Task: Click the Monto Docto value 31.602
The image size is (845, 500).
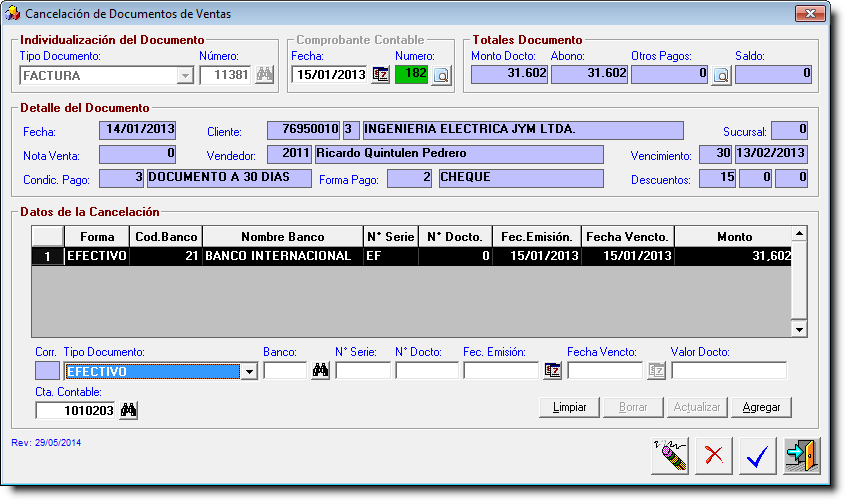Action: (509, 74)
